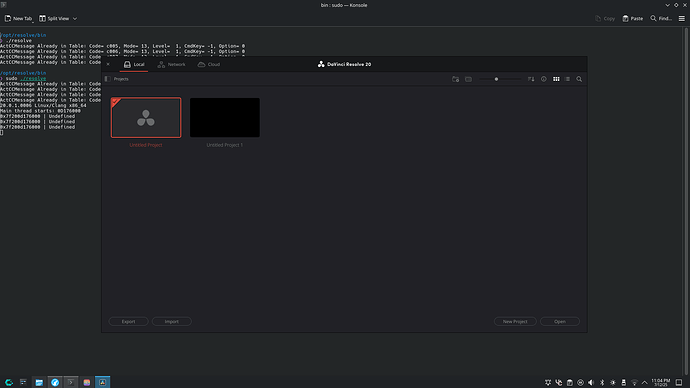Viewport: 690px width, 388px height.
Task: Click the show desktop icon at taskbar end
Action: point(679,382)
